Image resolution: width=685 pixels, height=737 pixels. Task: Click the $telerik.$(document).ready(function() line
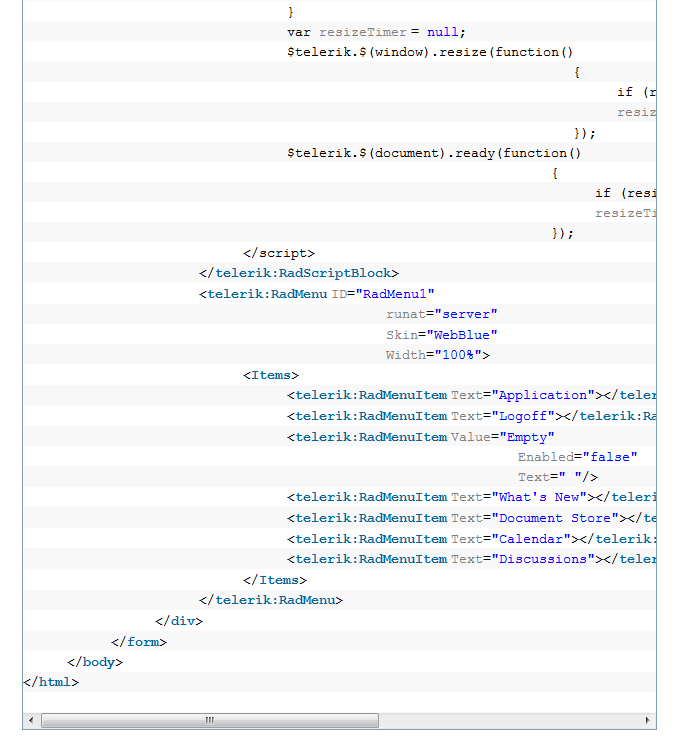[x=434, y=153]
